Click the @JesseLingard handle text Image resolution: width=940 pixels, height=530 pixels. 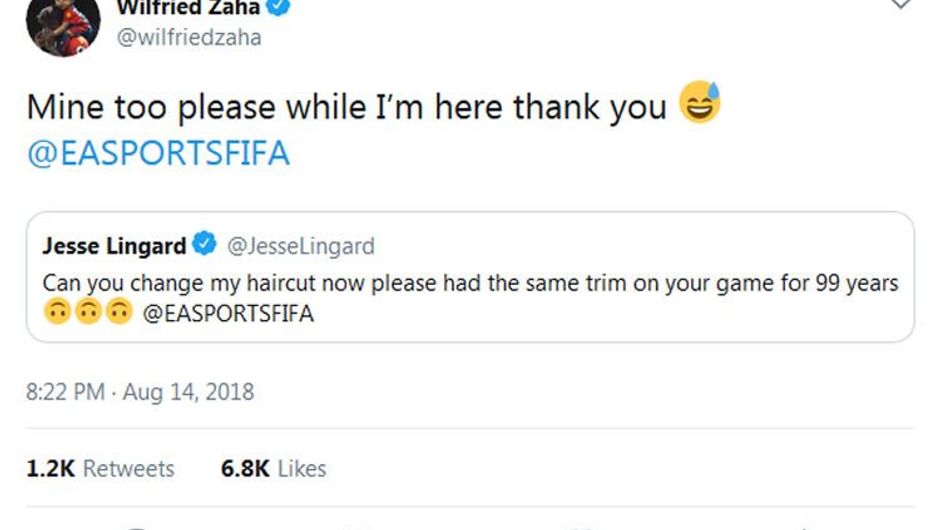pos(301,246)
